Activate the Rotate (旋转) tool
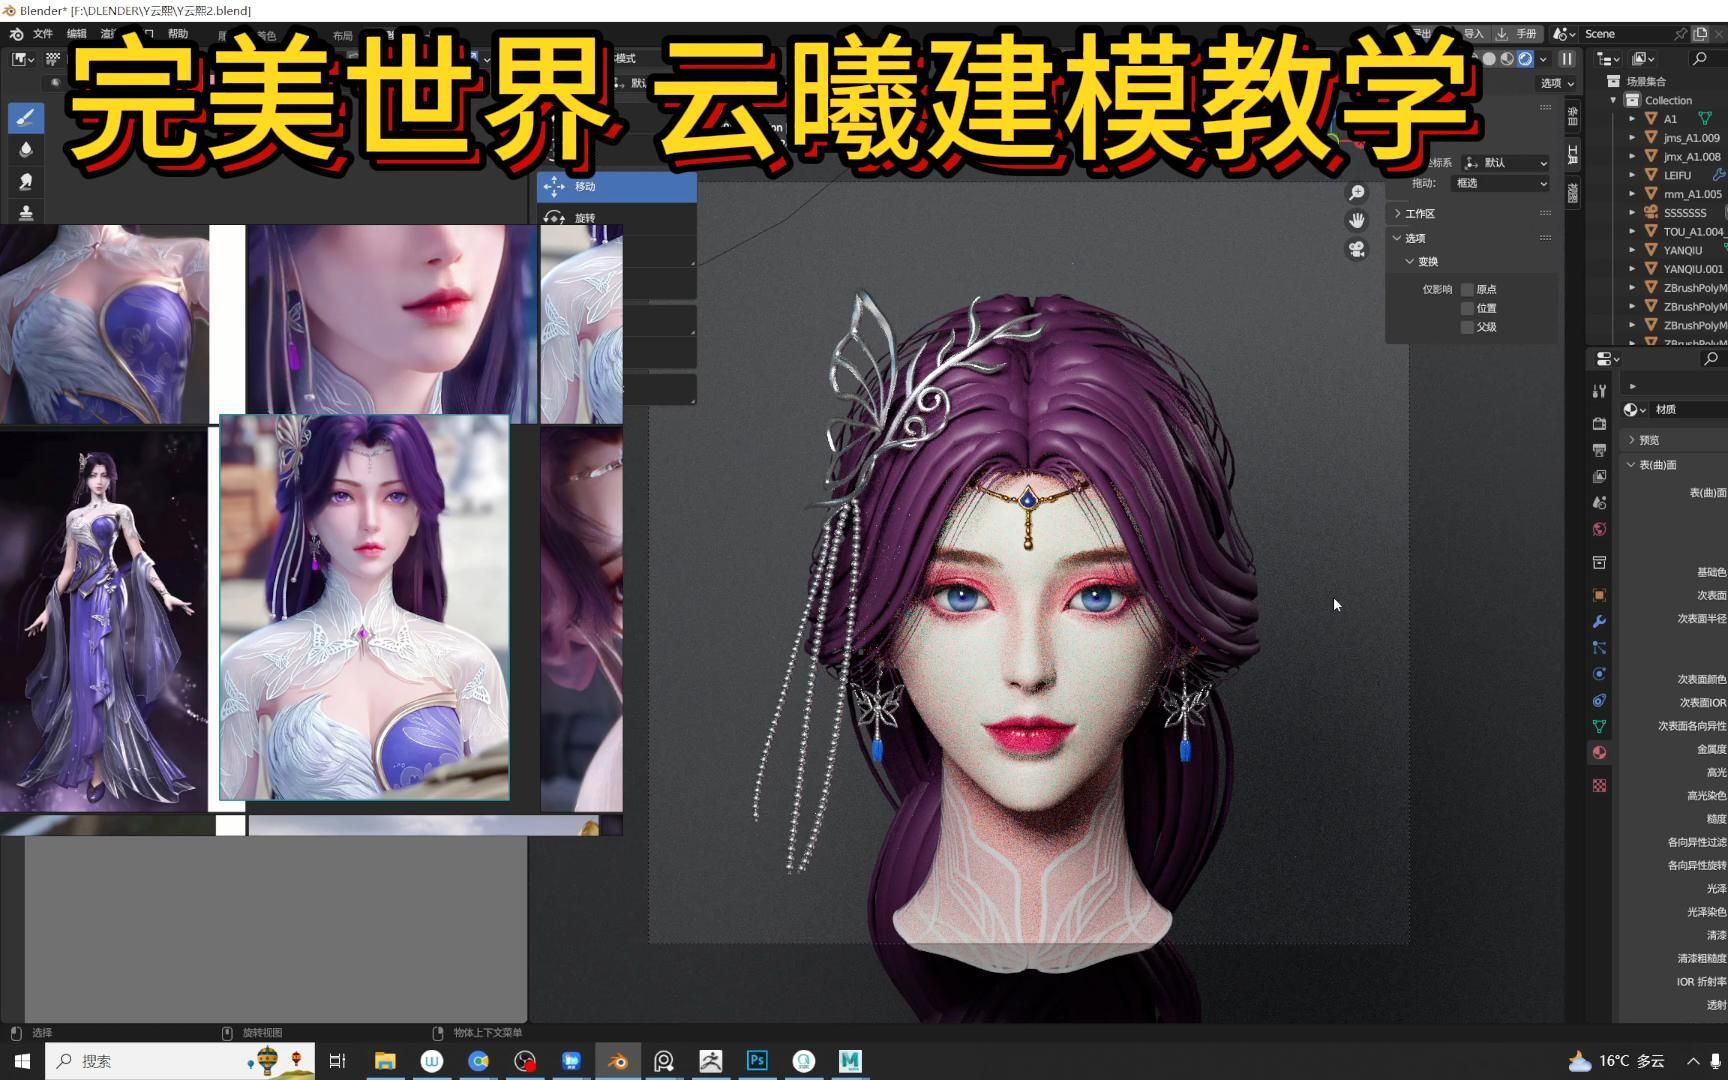The width and height of the screenshot is (1728, 1080). pos(617,218)
